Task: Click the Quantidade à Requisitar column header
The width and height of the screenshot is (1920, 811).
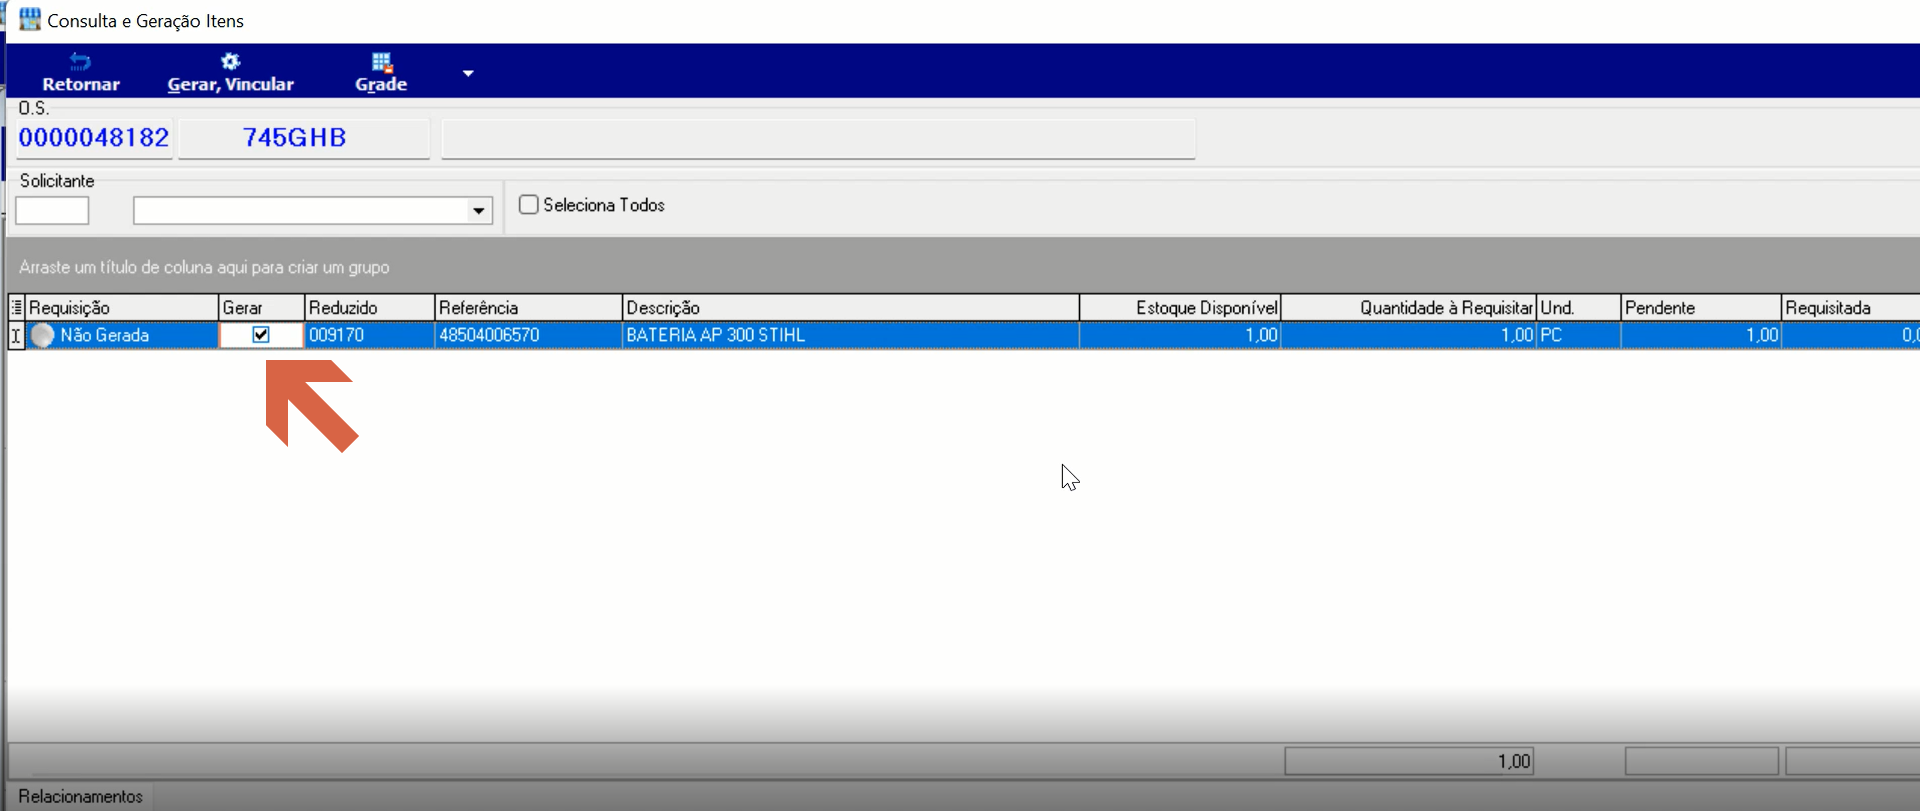Action: point(1409,307)
